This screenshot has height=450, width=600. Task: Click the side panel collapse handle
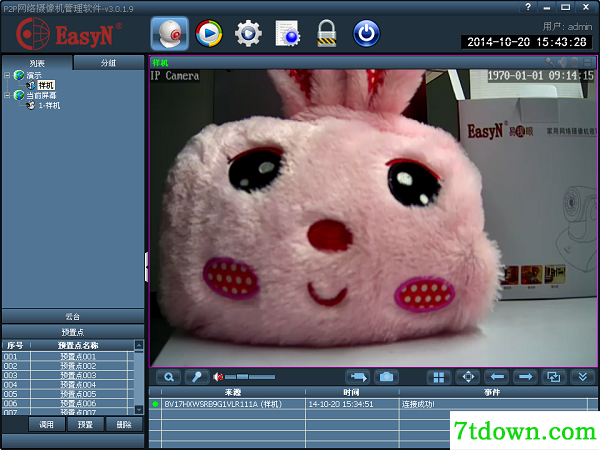(146, 267)
